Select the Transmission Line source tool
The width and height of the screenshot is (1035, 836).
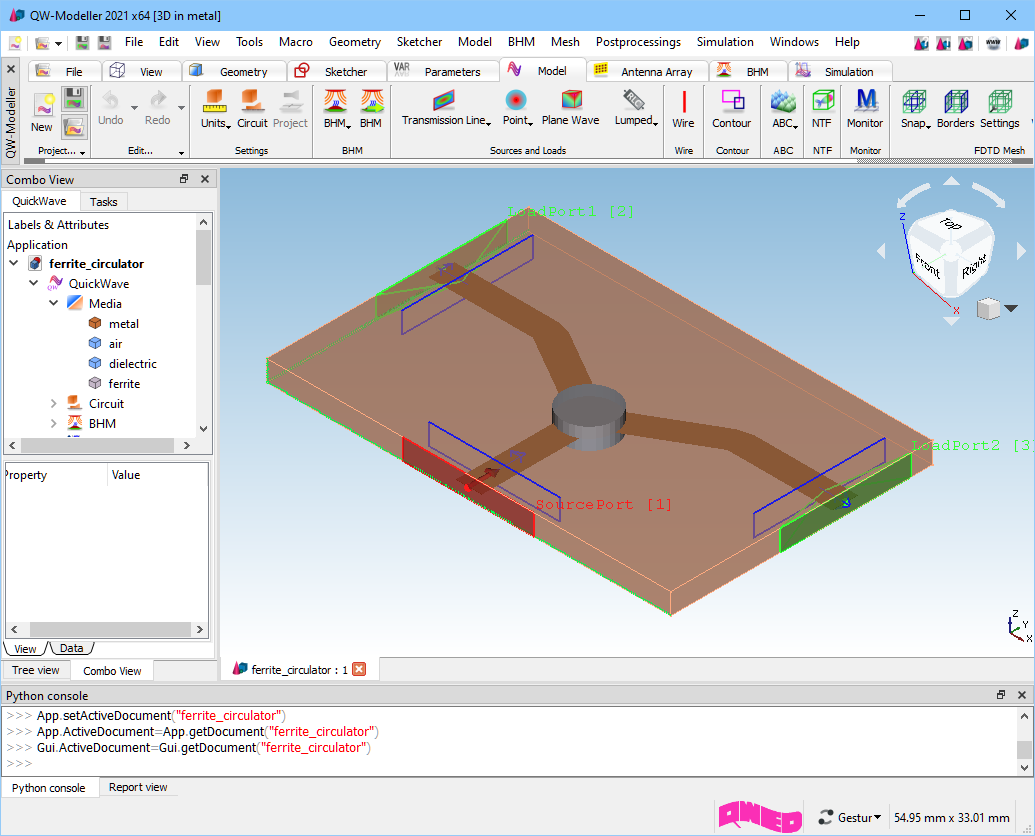tap(446, 108)
